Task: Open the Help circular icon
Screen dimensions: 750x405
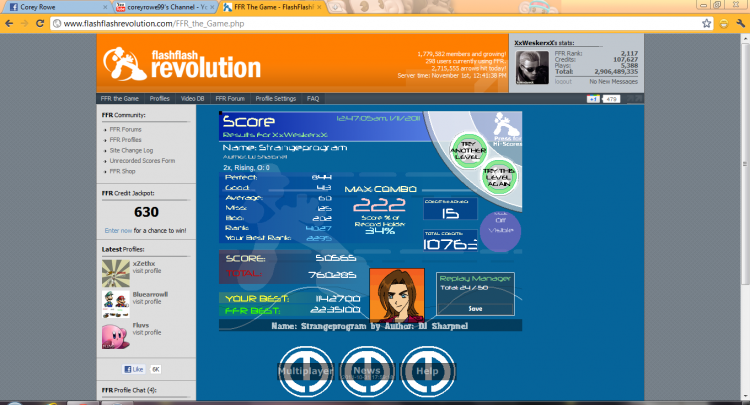Action: point(427,371)
